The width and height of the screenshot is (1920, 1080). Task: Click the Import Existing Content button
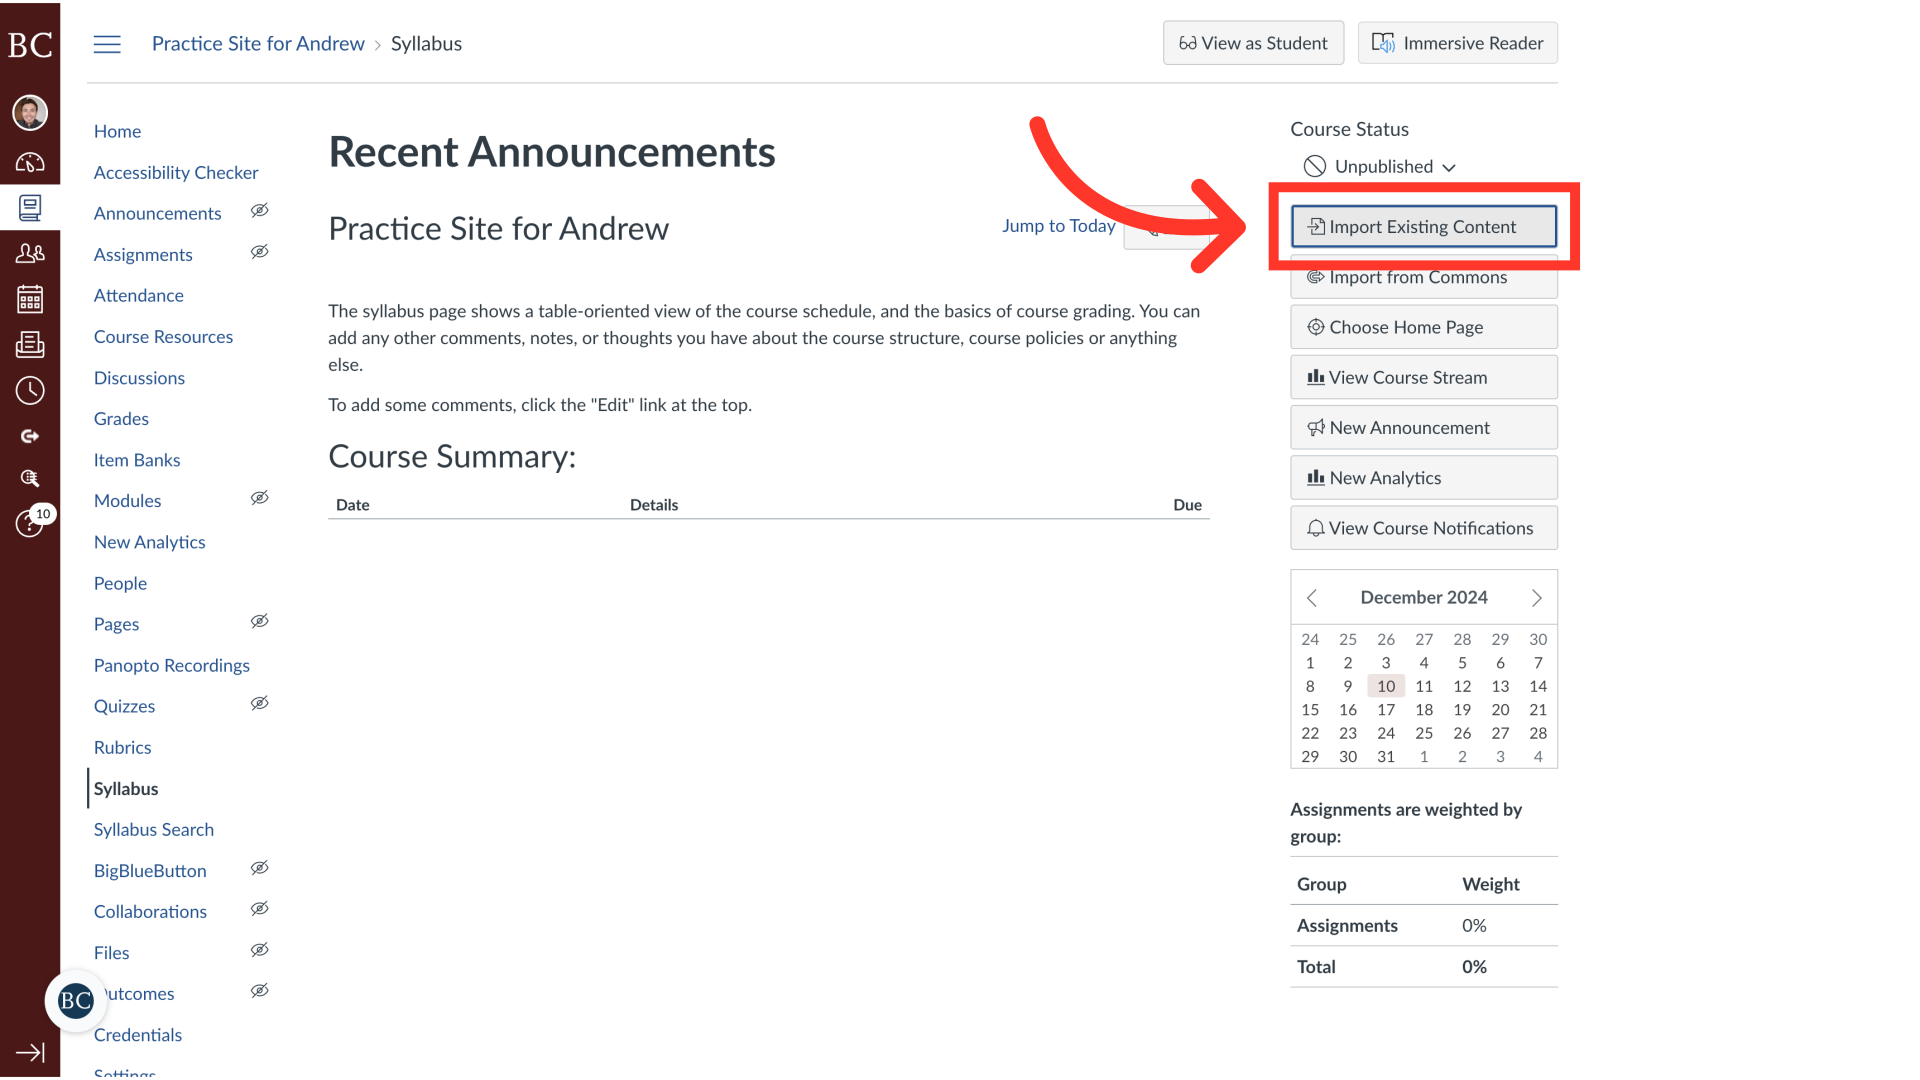(1424, 227)
